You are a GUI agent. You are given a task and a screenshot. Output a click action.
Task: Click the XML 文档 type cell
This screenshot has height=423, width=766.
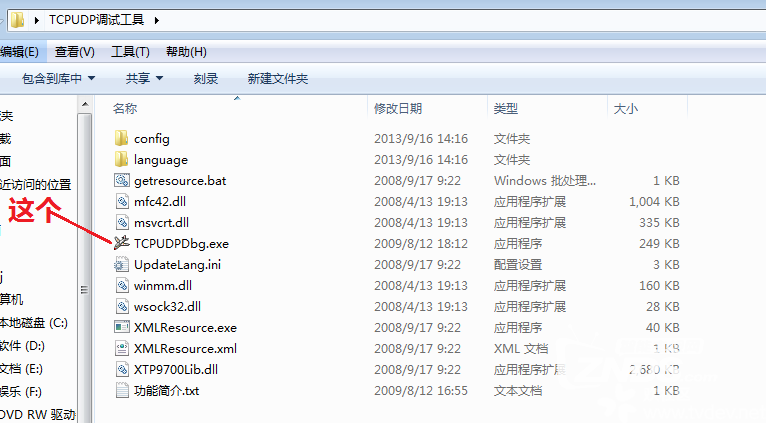pyautogui.click(x=521, y=349)
